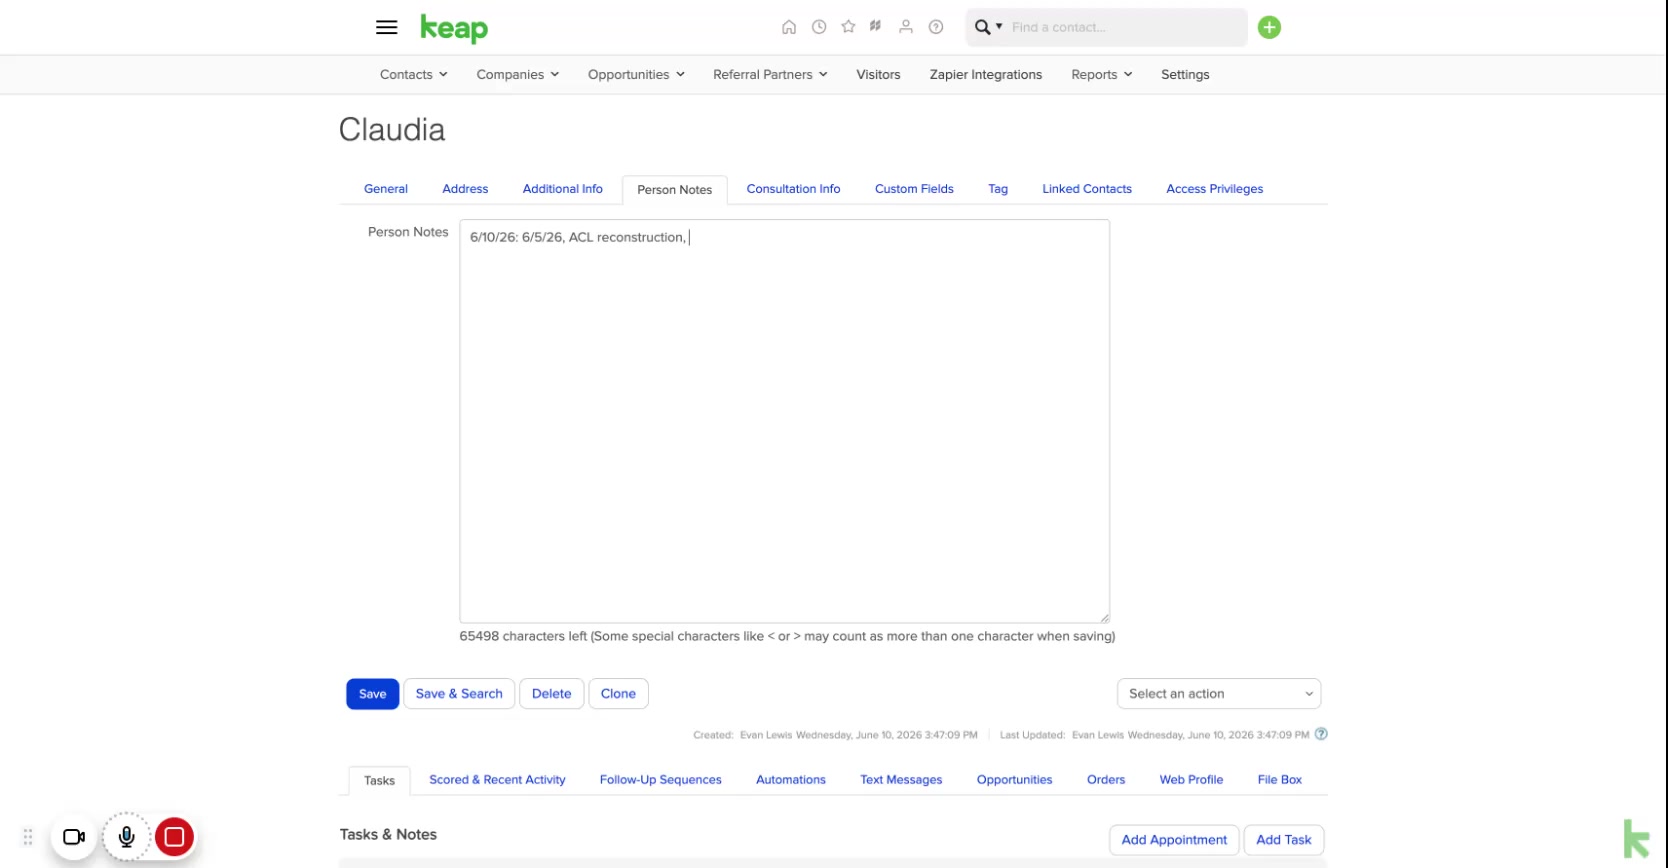Image resolution: width=1668 pixels, height=868 pixels.
Task: Toggle the microphone in recording controls
Action: pyautogui.click(x=127, y=837)
